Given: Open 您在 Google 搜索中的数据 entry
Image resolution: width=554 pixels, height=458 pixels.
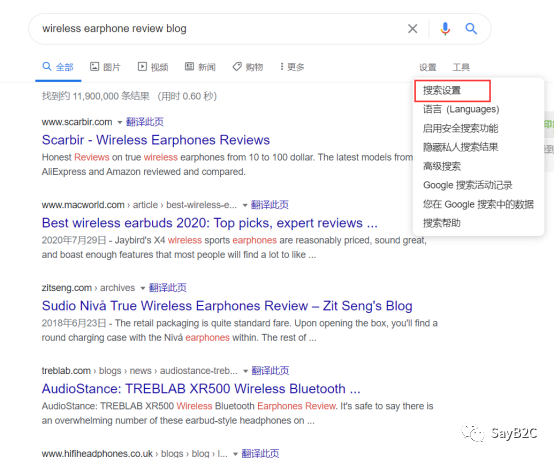Looking at the screenshot, I should pyautogui.click(x=478, y=204).
